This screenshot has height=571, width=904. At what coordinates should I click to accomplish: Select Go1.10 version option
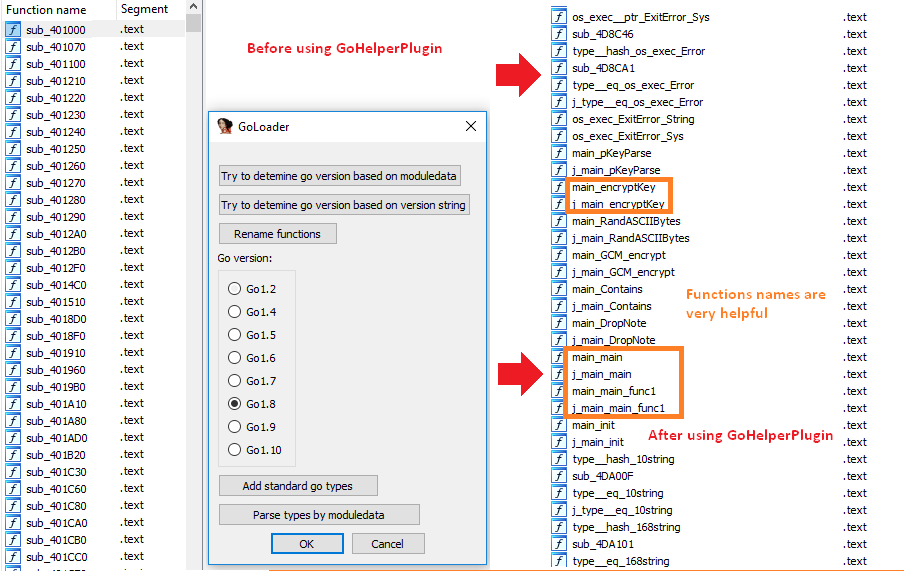point(234,450)
